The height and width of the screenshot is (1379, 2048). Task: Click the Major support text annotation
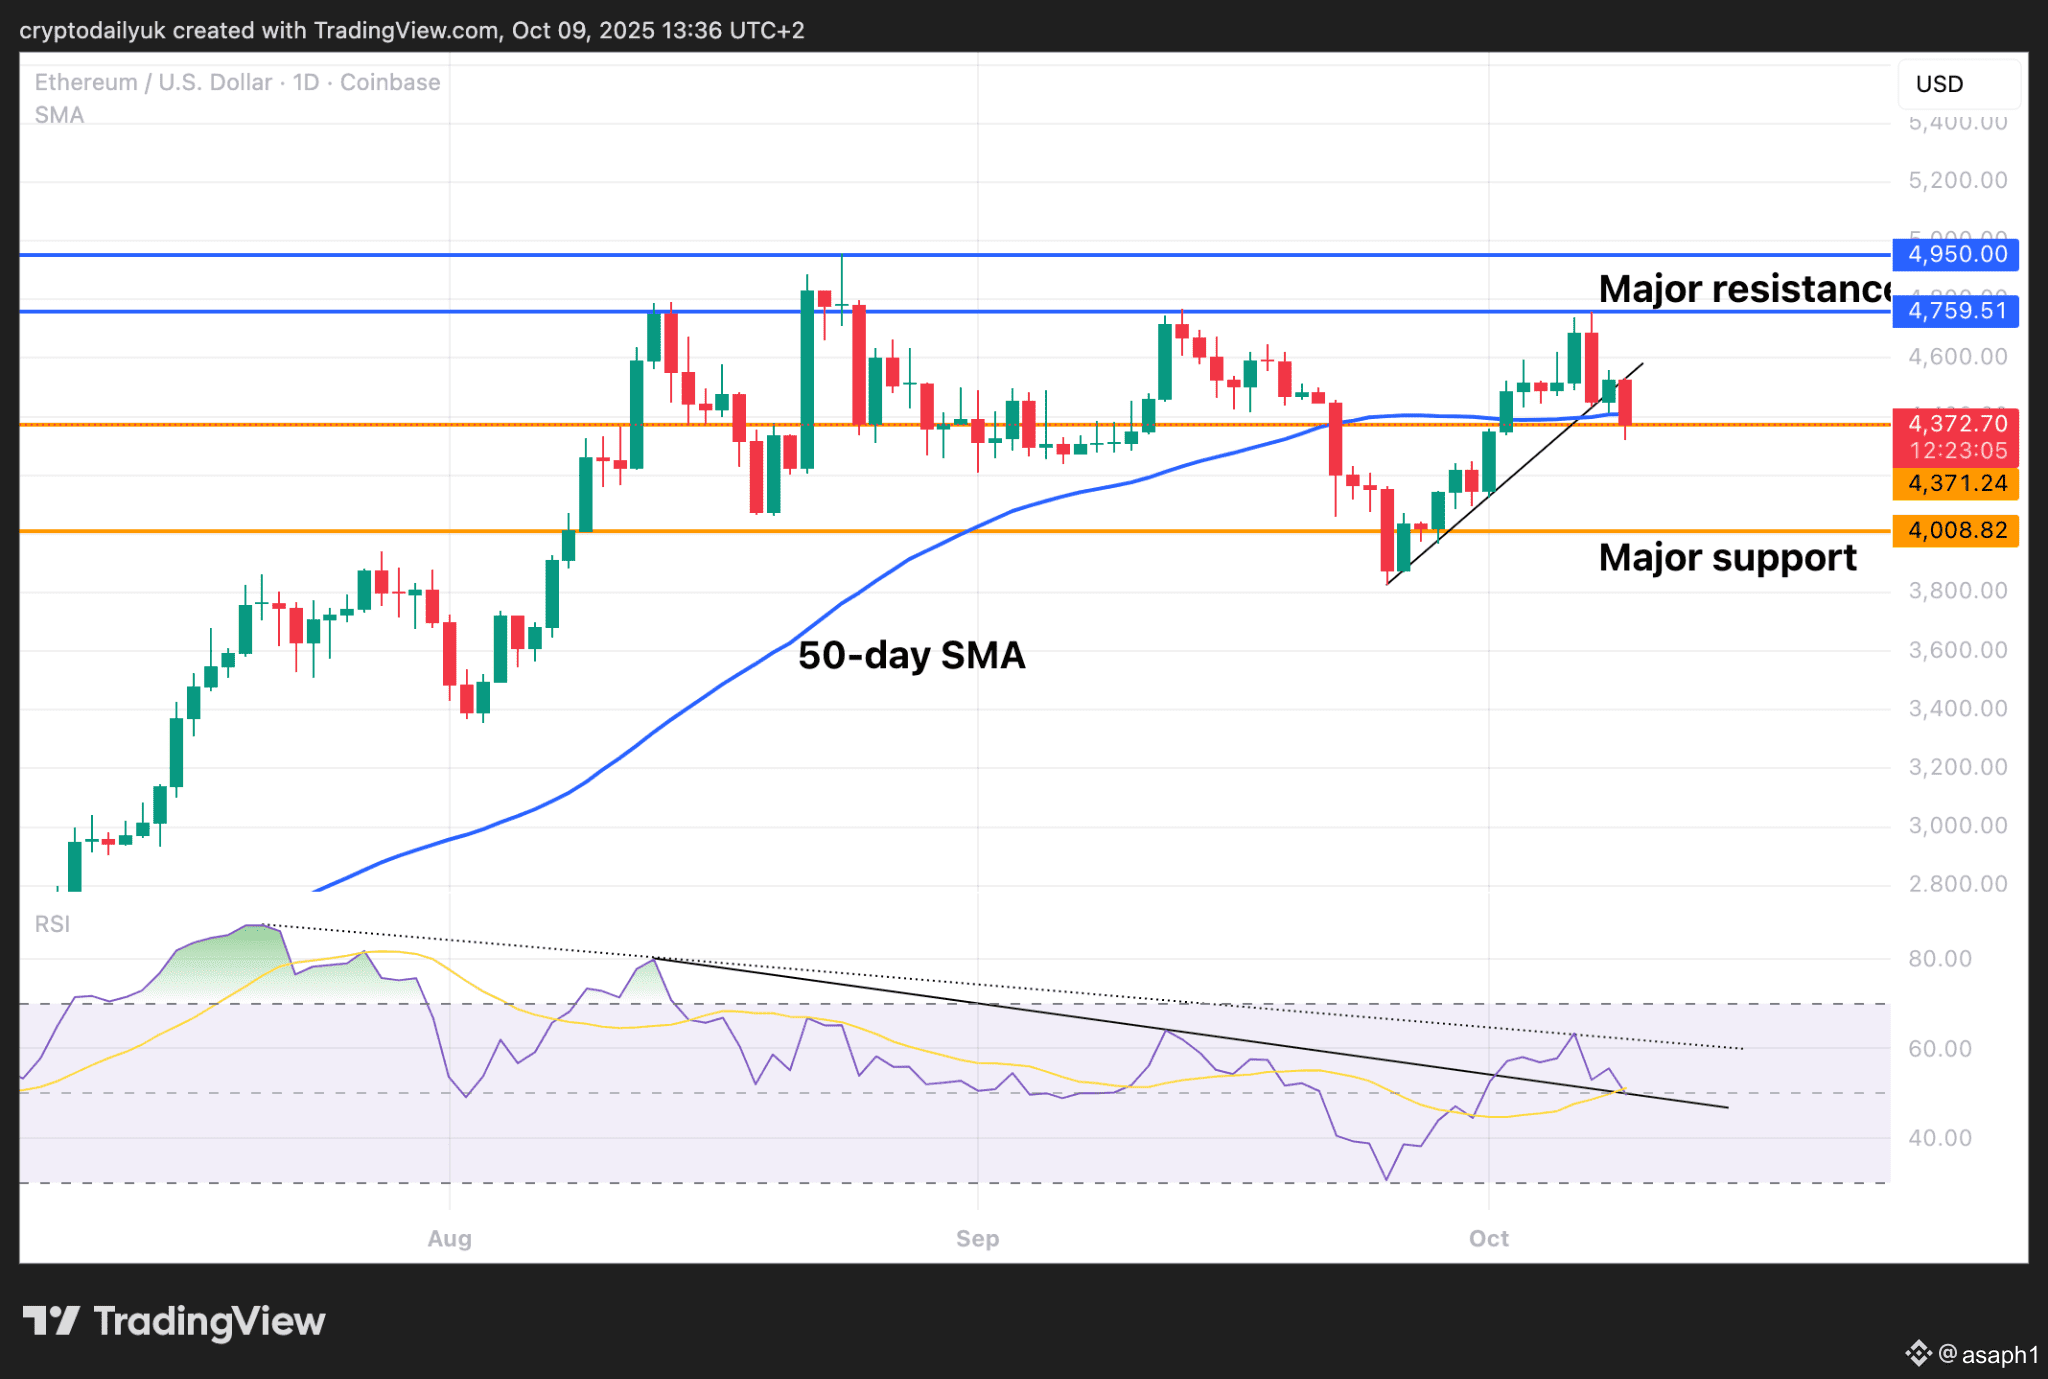click(x=1727, y=557)
